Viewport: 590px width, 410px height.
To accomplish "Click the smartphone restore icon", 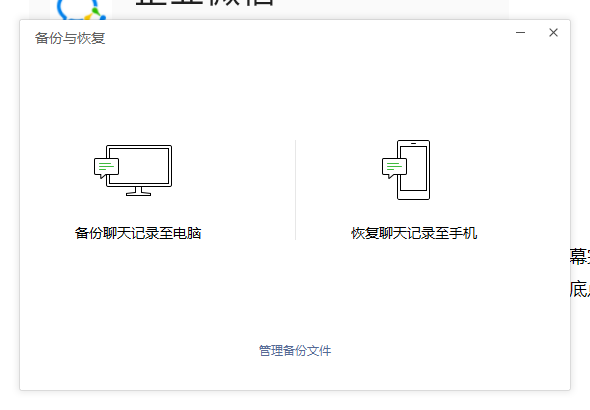I will pos(406,170).
